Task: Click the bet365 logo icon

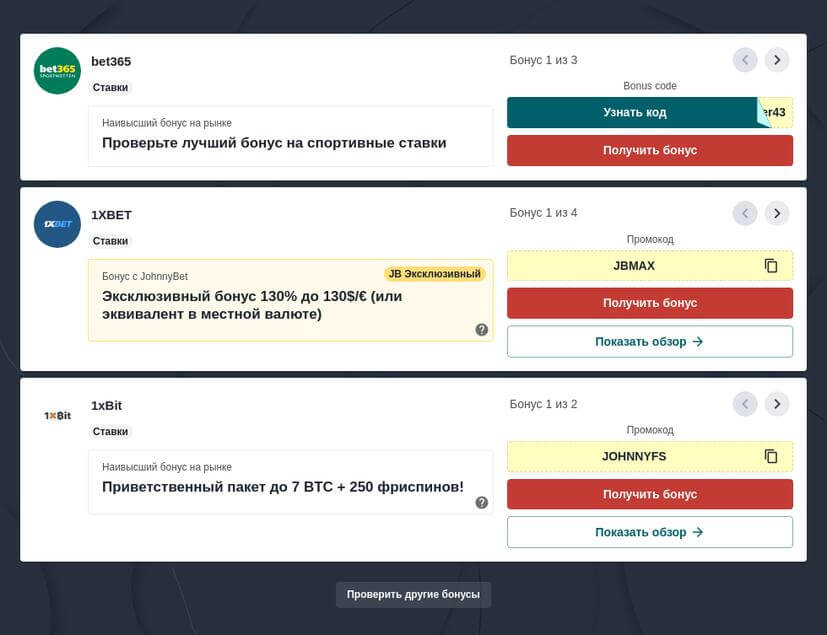Action: pyautogui.click(x=57, y=71)
